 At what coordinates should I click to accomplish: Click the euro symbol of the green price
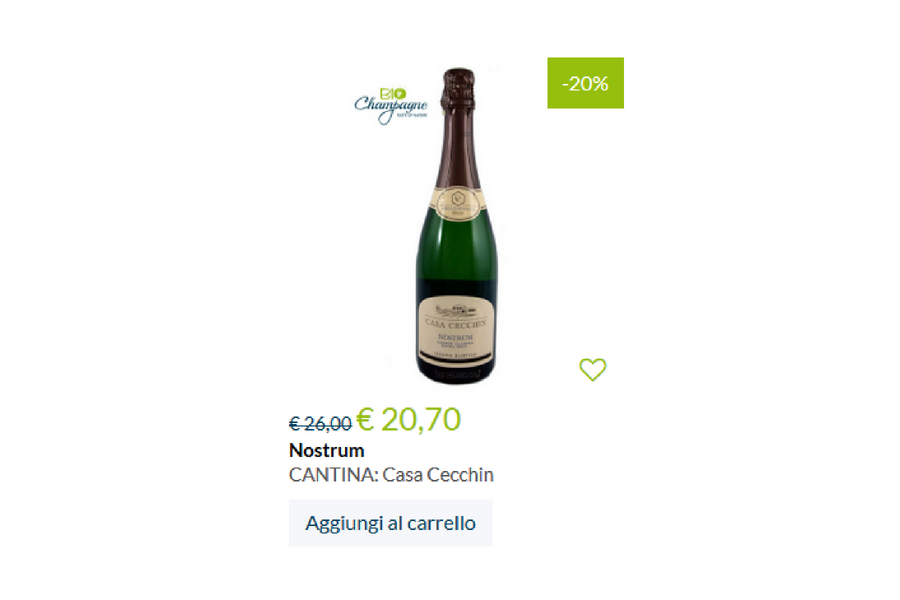point(365,419)
